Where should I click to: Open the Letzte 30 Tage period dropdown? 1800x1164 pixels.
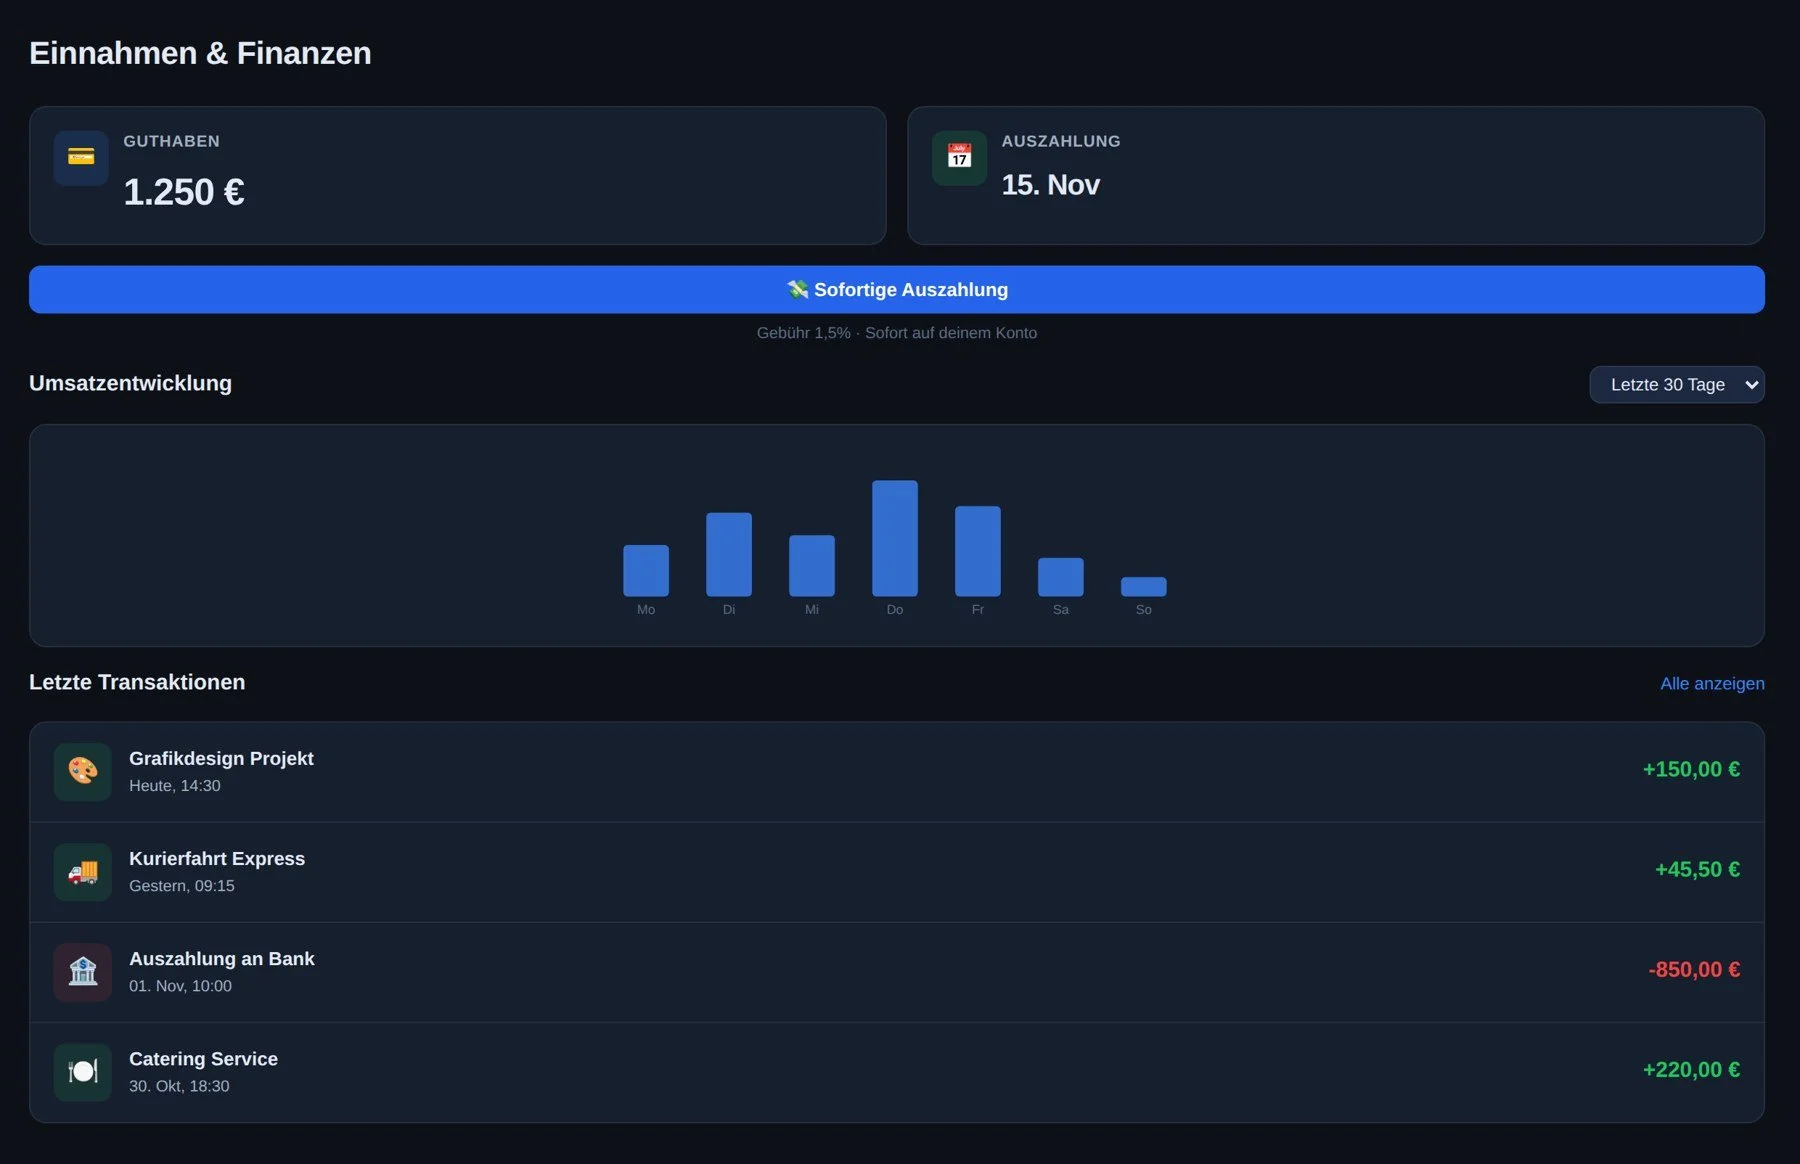click(x=1677, y=384)
